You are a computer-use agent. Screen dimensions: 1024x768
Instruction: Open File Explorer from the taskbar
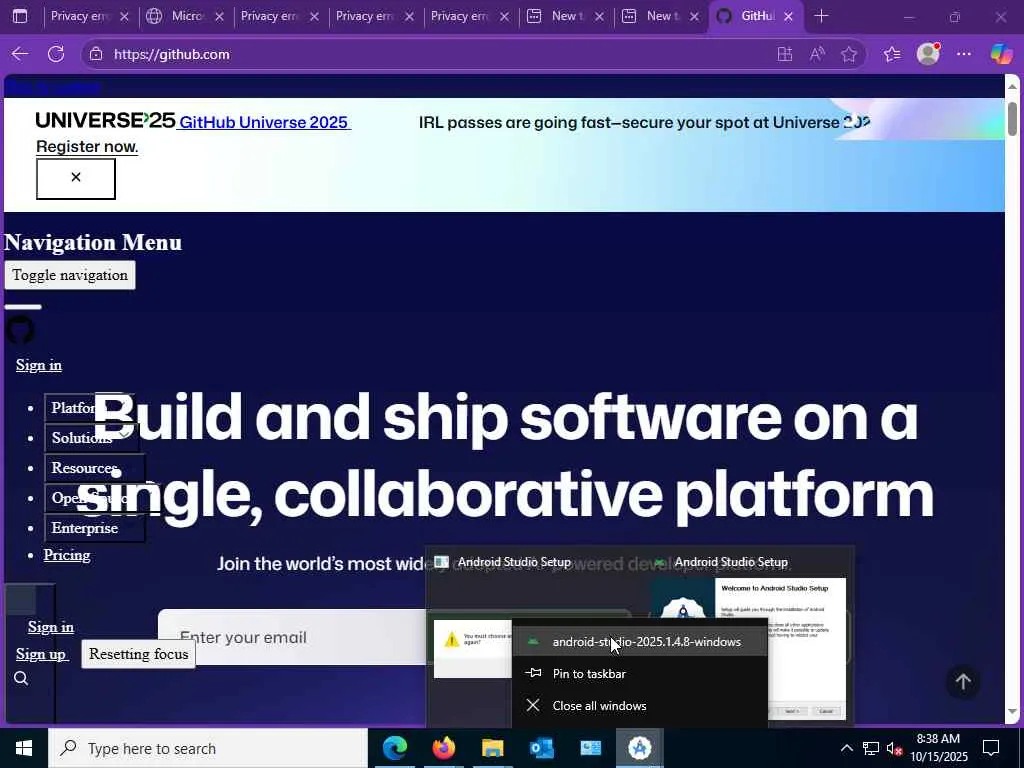(x=492, y=748)
